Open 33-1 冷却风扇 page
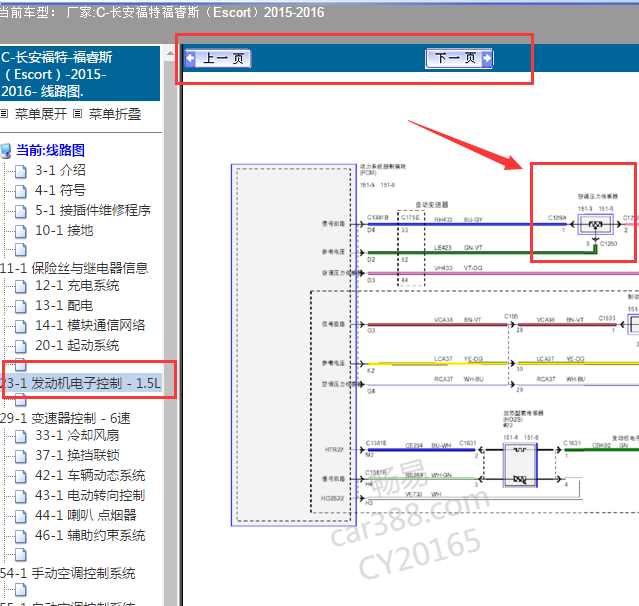The width and height of the screenshot is (639, 606). [77, 435]
